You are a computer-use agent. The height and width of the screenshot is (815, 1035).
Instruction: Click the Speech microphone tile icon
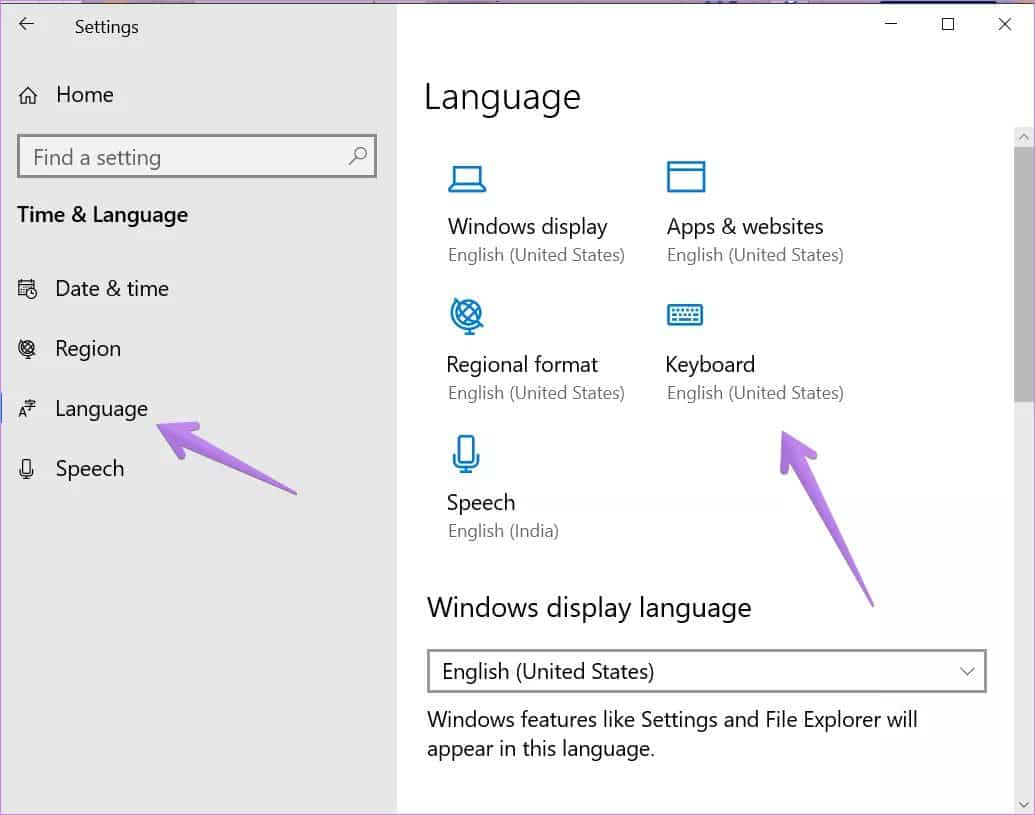coord(466,453)
